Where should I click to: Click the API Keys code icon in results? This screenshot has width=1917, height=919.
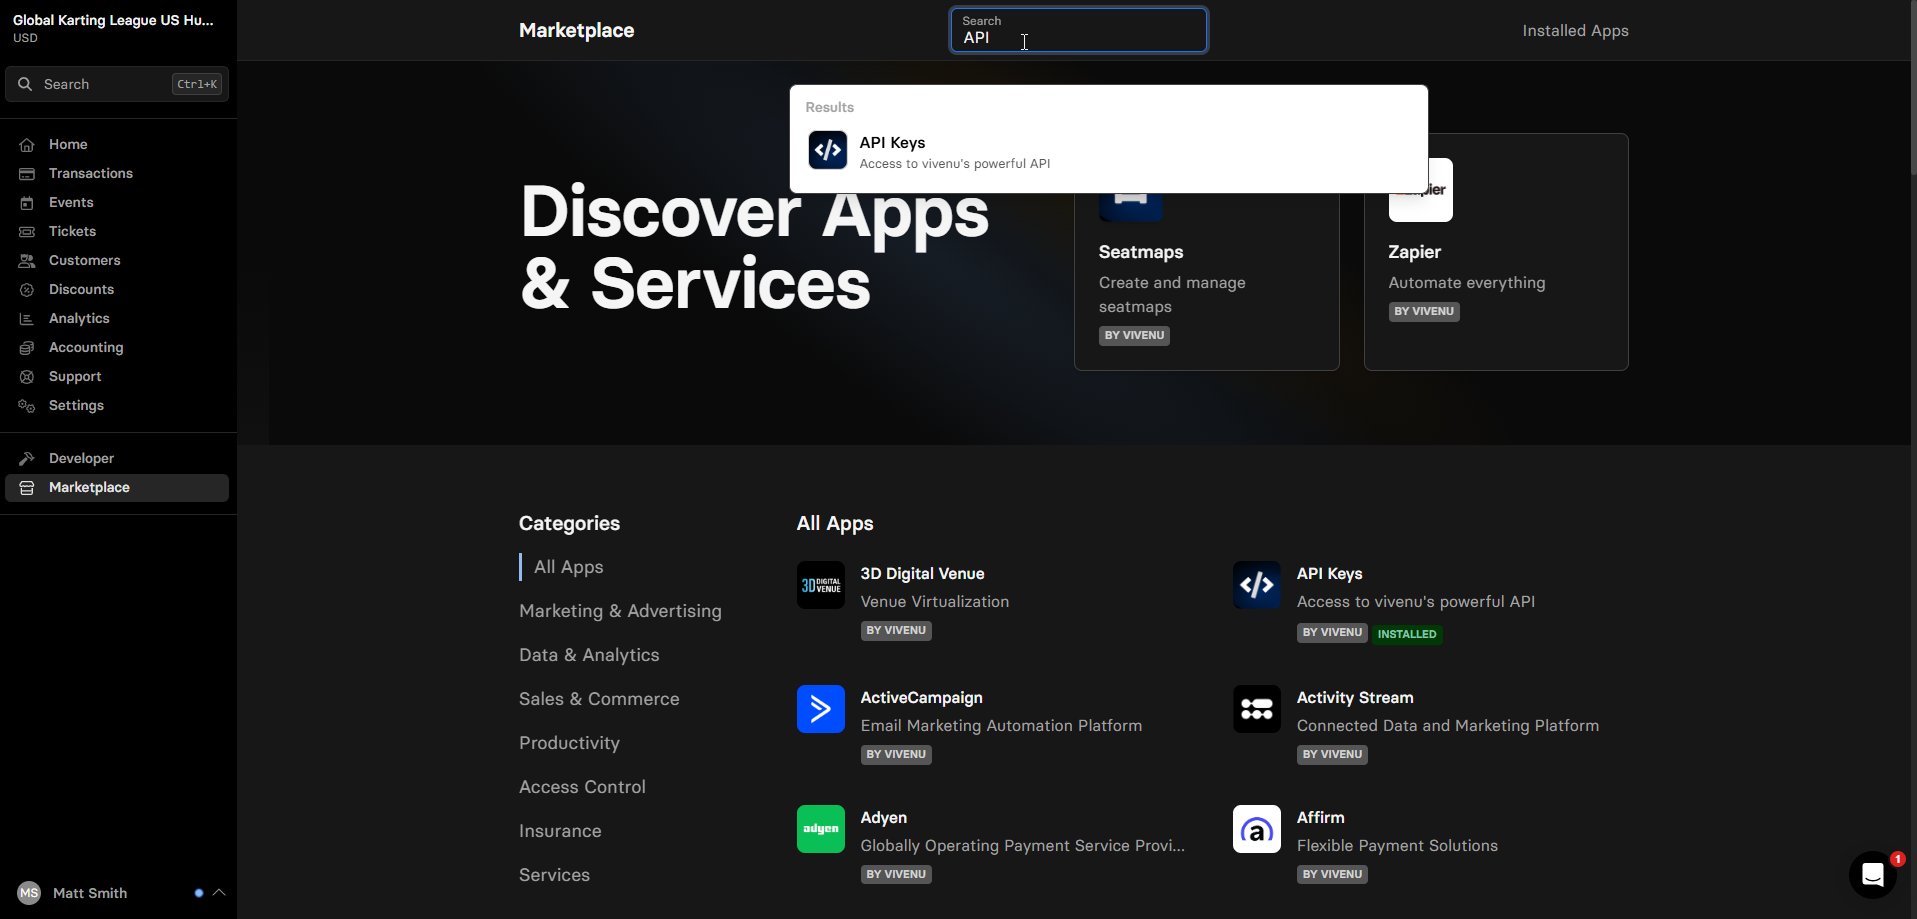(x=828, y=151)
